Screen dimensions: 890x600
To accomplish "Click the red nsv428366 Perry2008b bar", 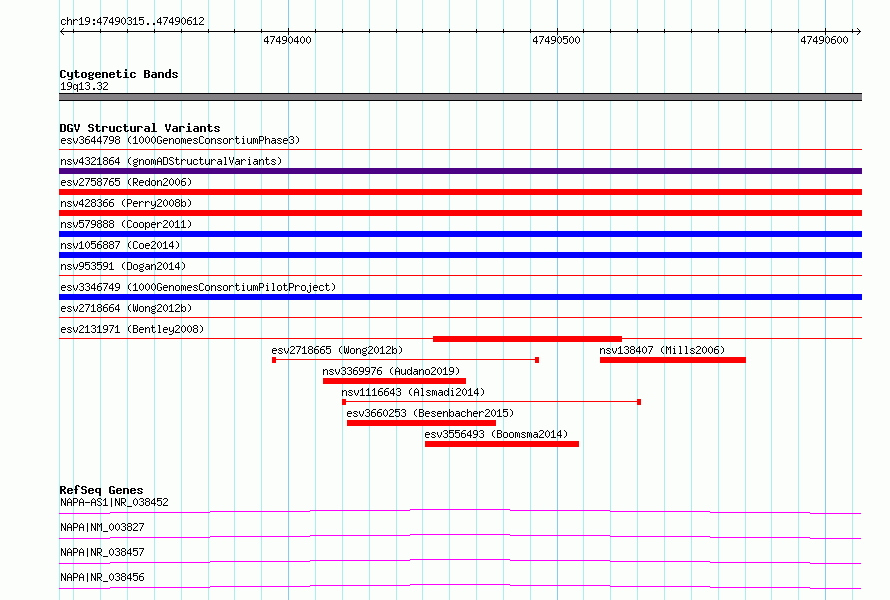I will click(x=460, y=213).
